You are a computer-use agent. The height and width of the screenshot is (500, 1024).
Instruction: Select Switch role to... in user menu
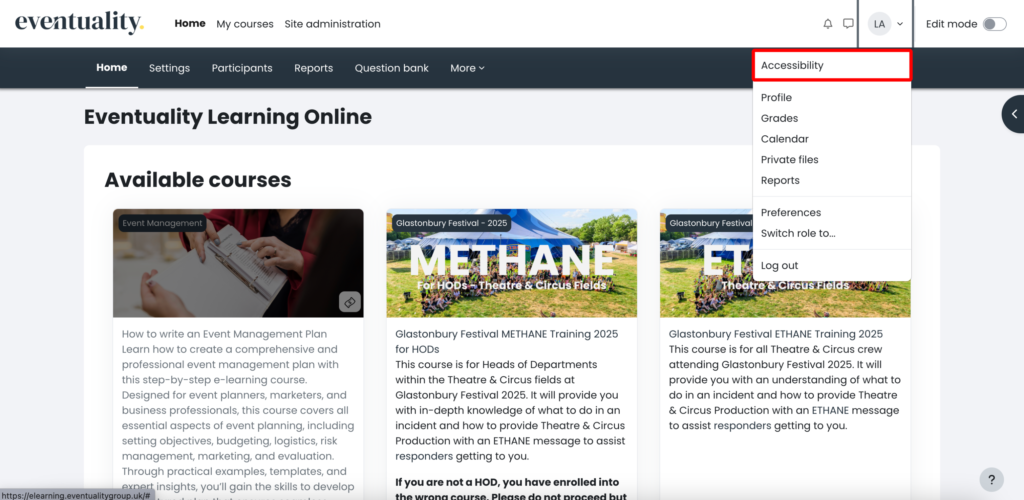pos(798,233)
